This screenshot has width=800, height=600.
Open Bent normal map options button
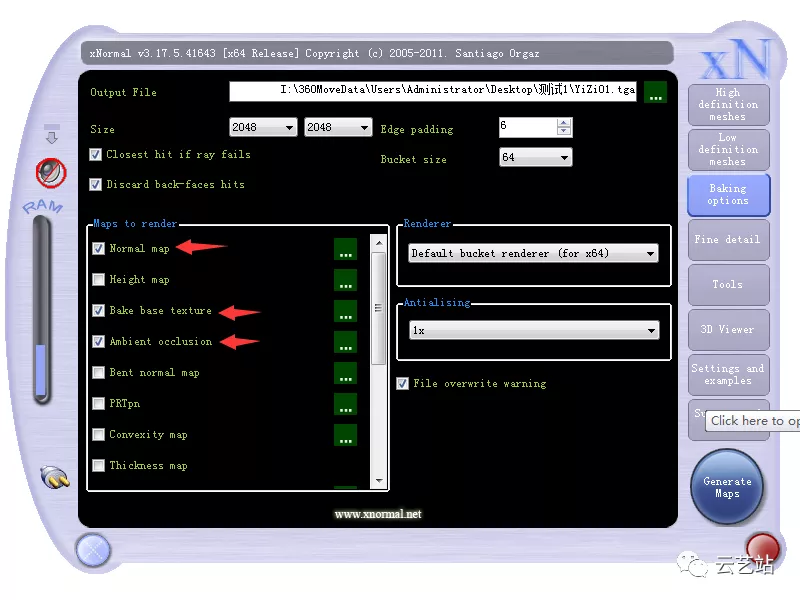pos(345,373)
